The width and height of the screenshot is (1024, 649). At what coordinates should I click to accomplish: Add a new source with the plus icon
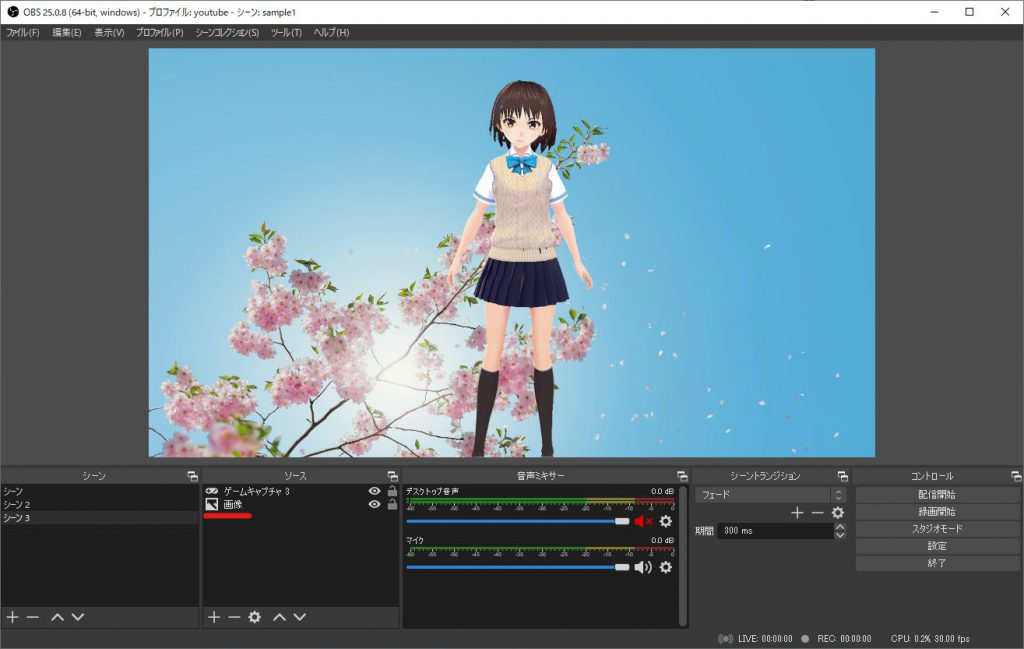[214, 617]
